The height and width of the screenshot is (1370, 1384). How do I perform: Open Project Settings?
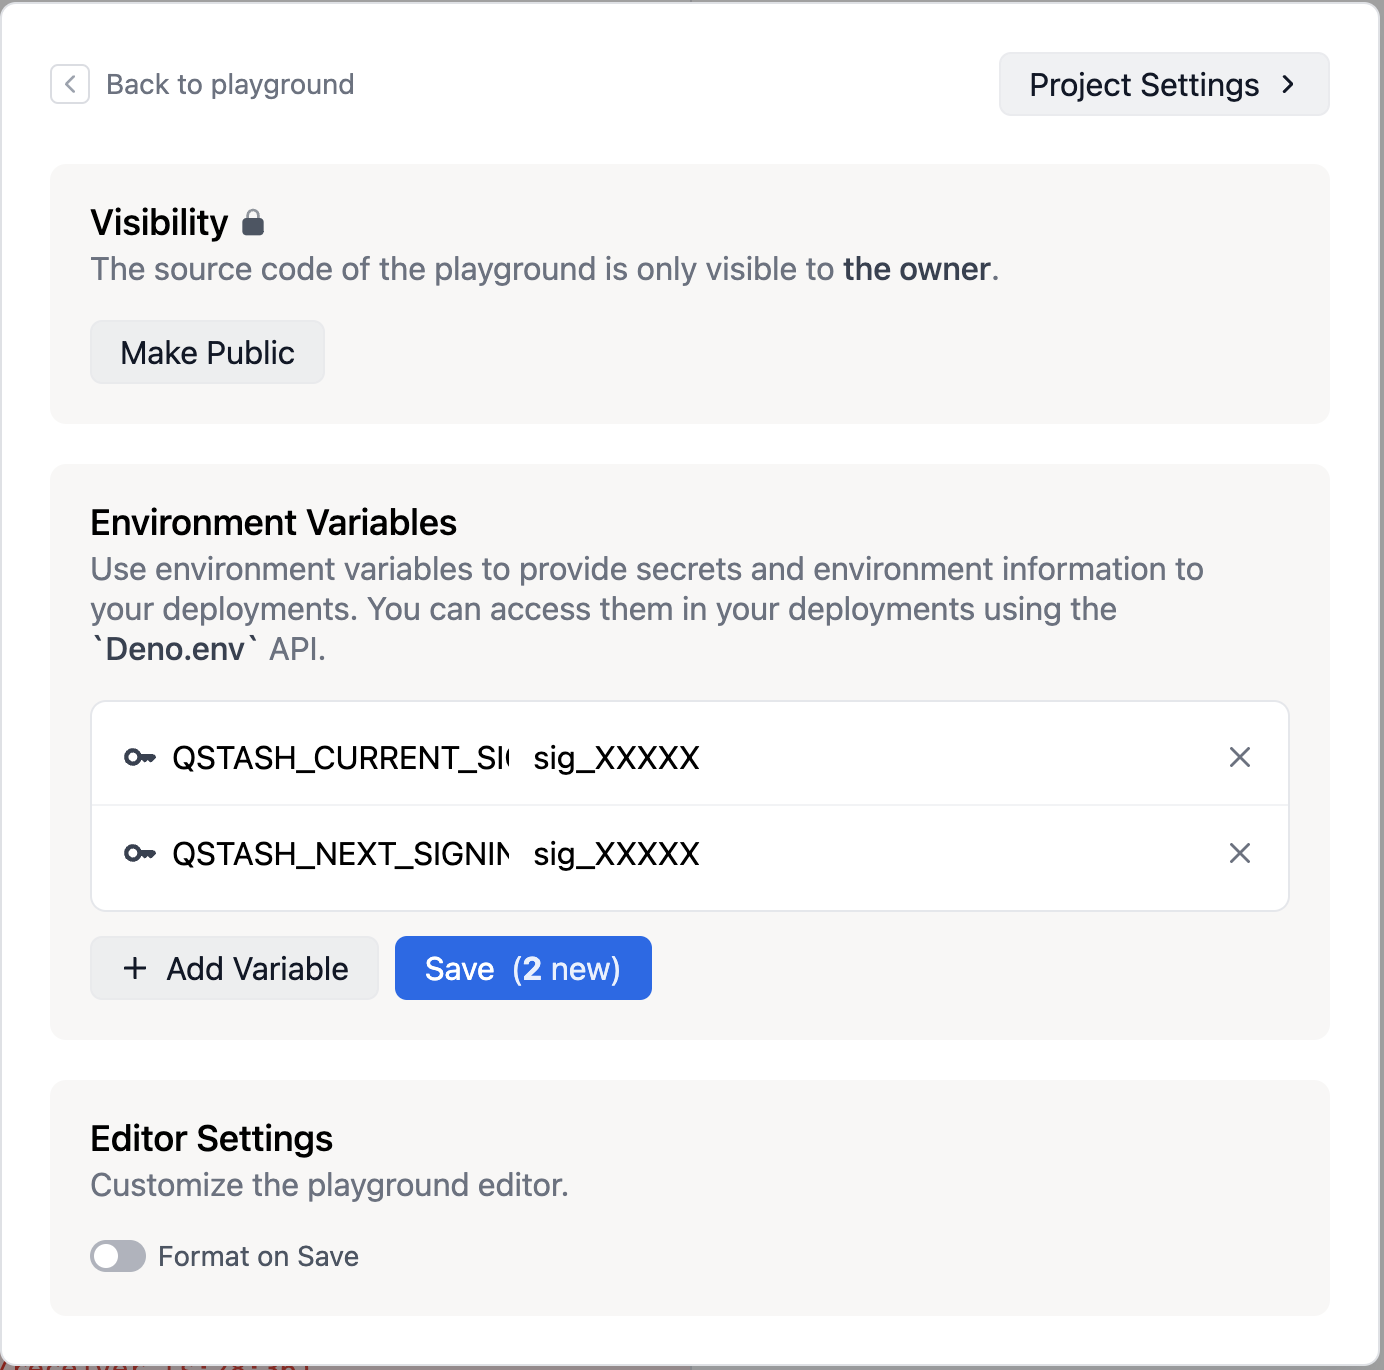tap(1143, 85)
